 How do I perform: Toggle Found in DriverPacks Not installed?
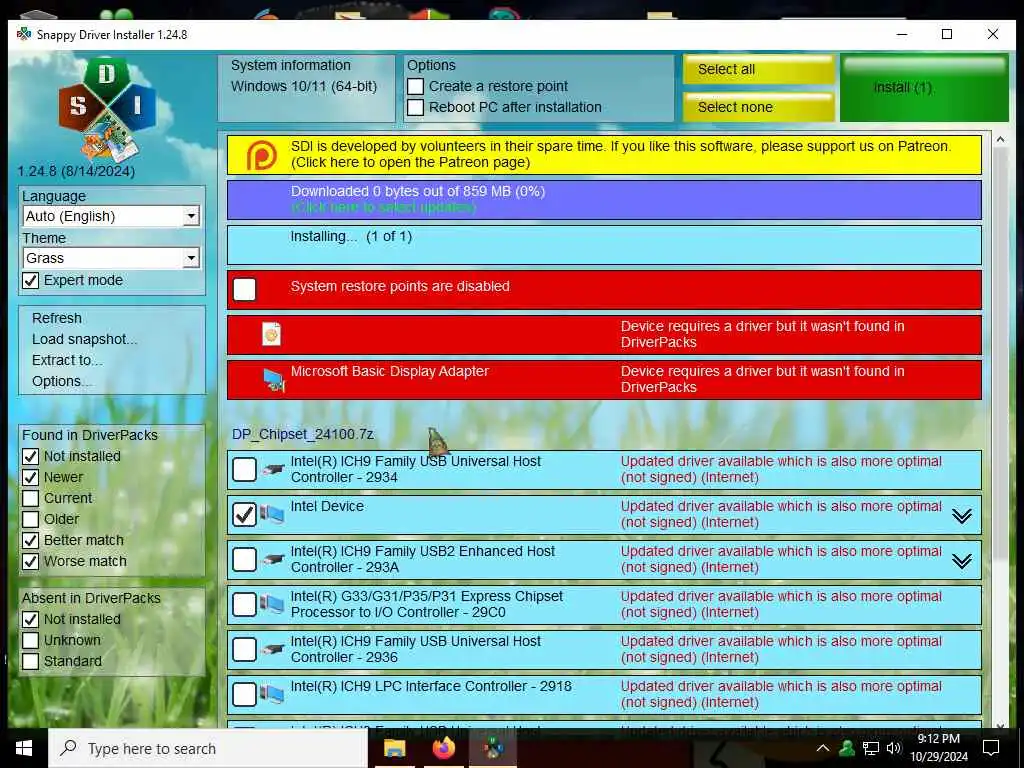tap(31, 456)
